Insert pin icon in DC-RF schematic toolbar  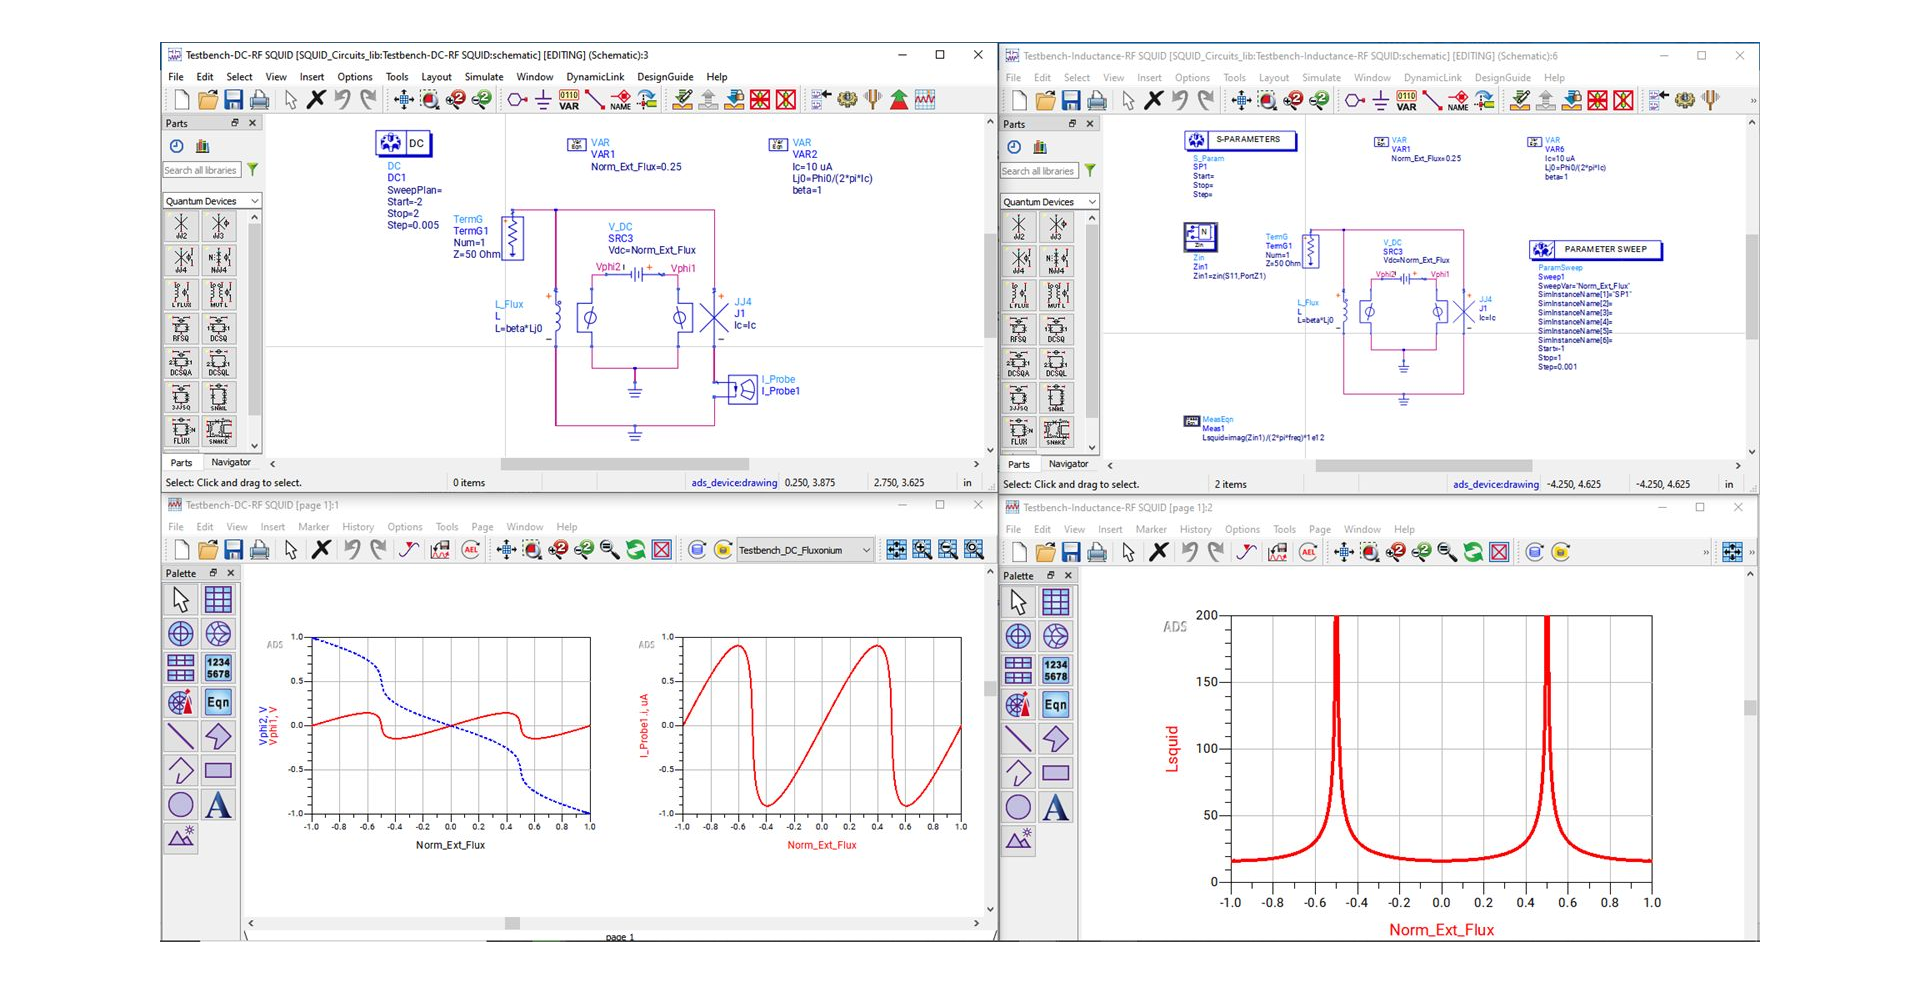click(517, 100)
